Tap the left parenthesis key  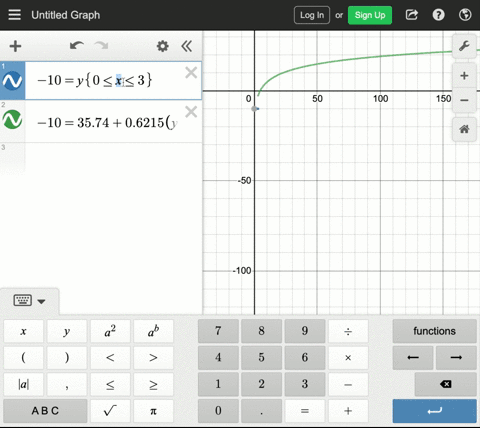click(23, 357)
